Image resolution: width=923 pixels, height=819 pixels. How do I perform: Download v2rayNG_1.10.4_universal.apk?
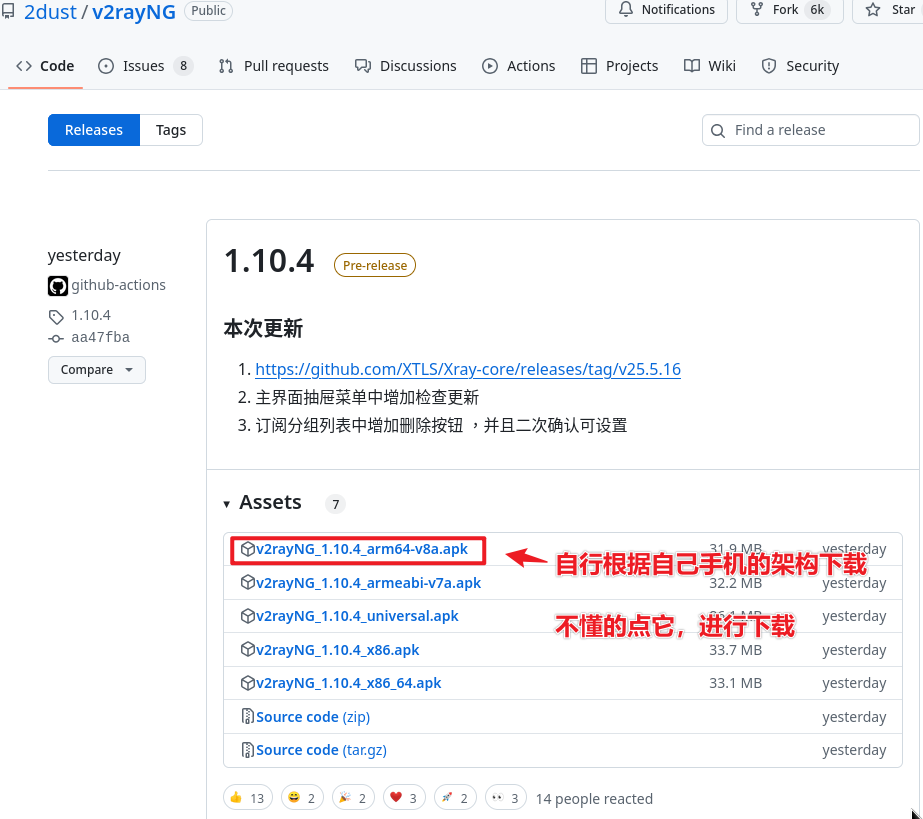click(357, 616)
